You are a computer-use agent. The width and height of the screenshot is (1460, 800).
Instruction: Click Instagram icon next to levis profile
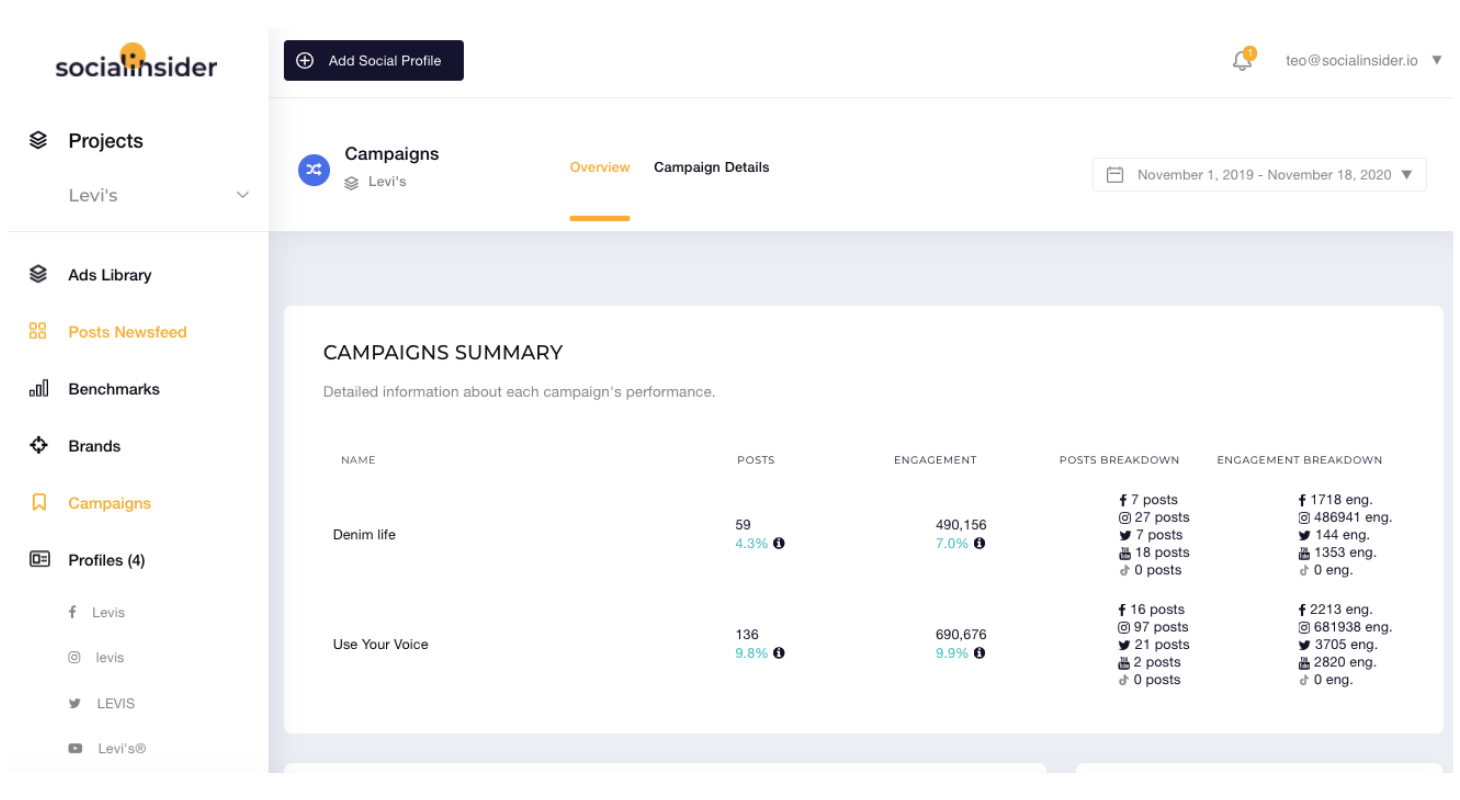pos(74,657)
